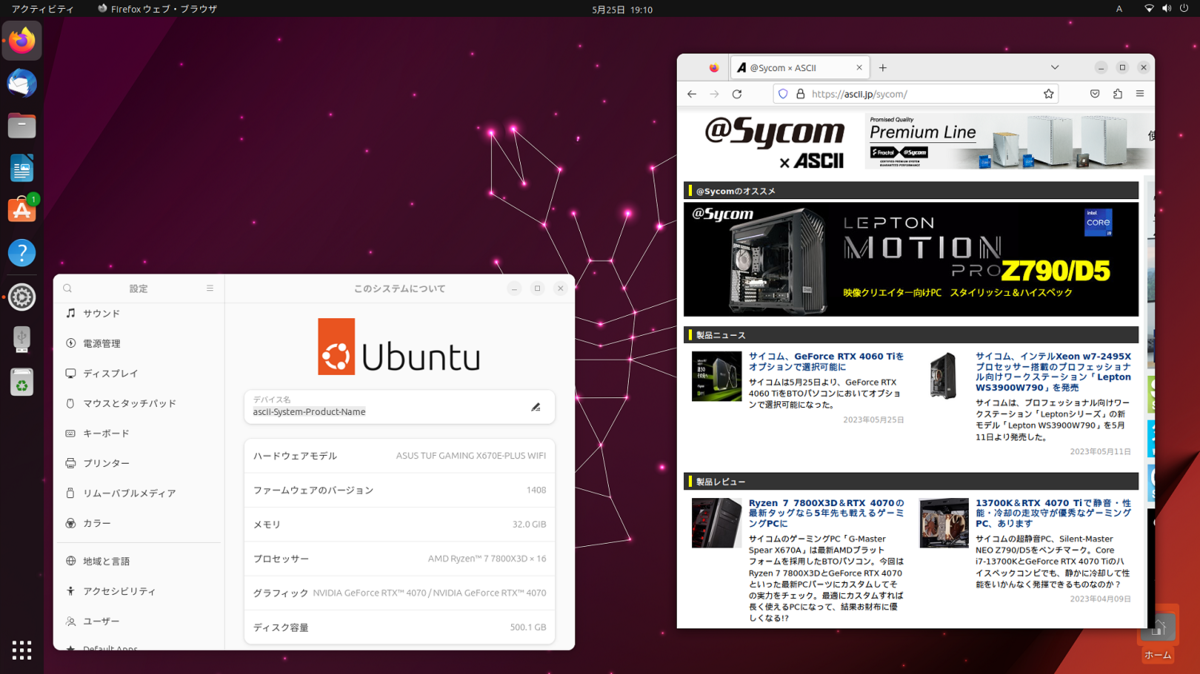
Task: Reload the ascii.jp page
Action: coord(737,94)
